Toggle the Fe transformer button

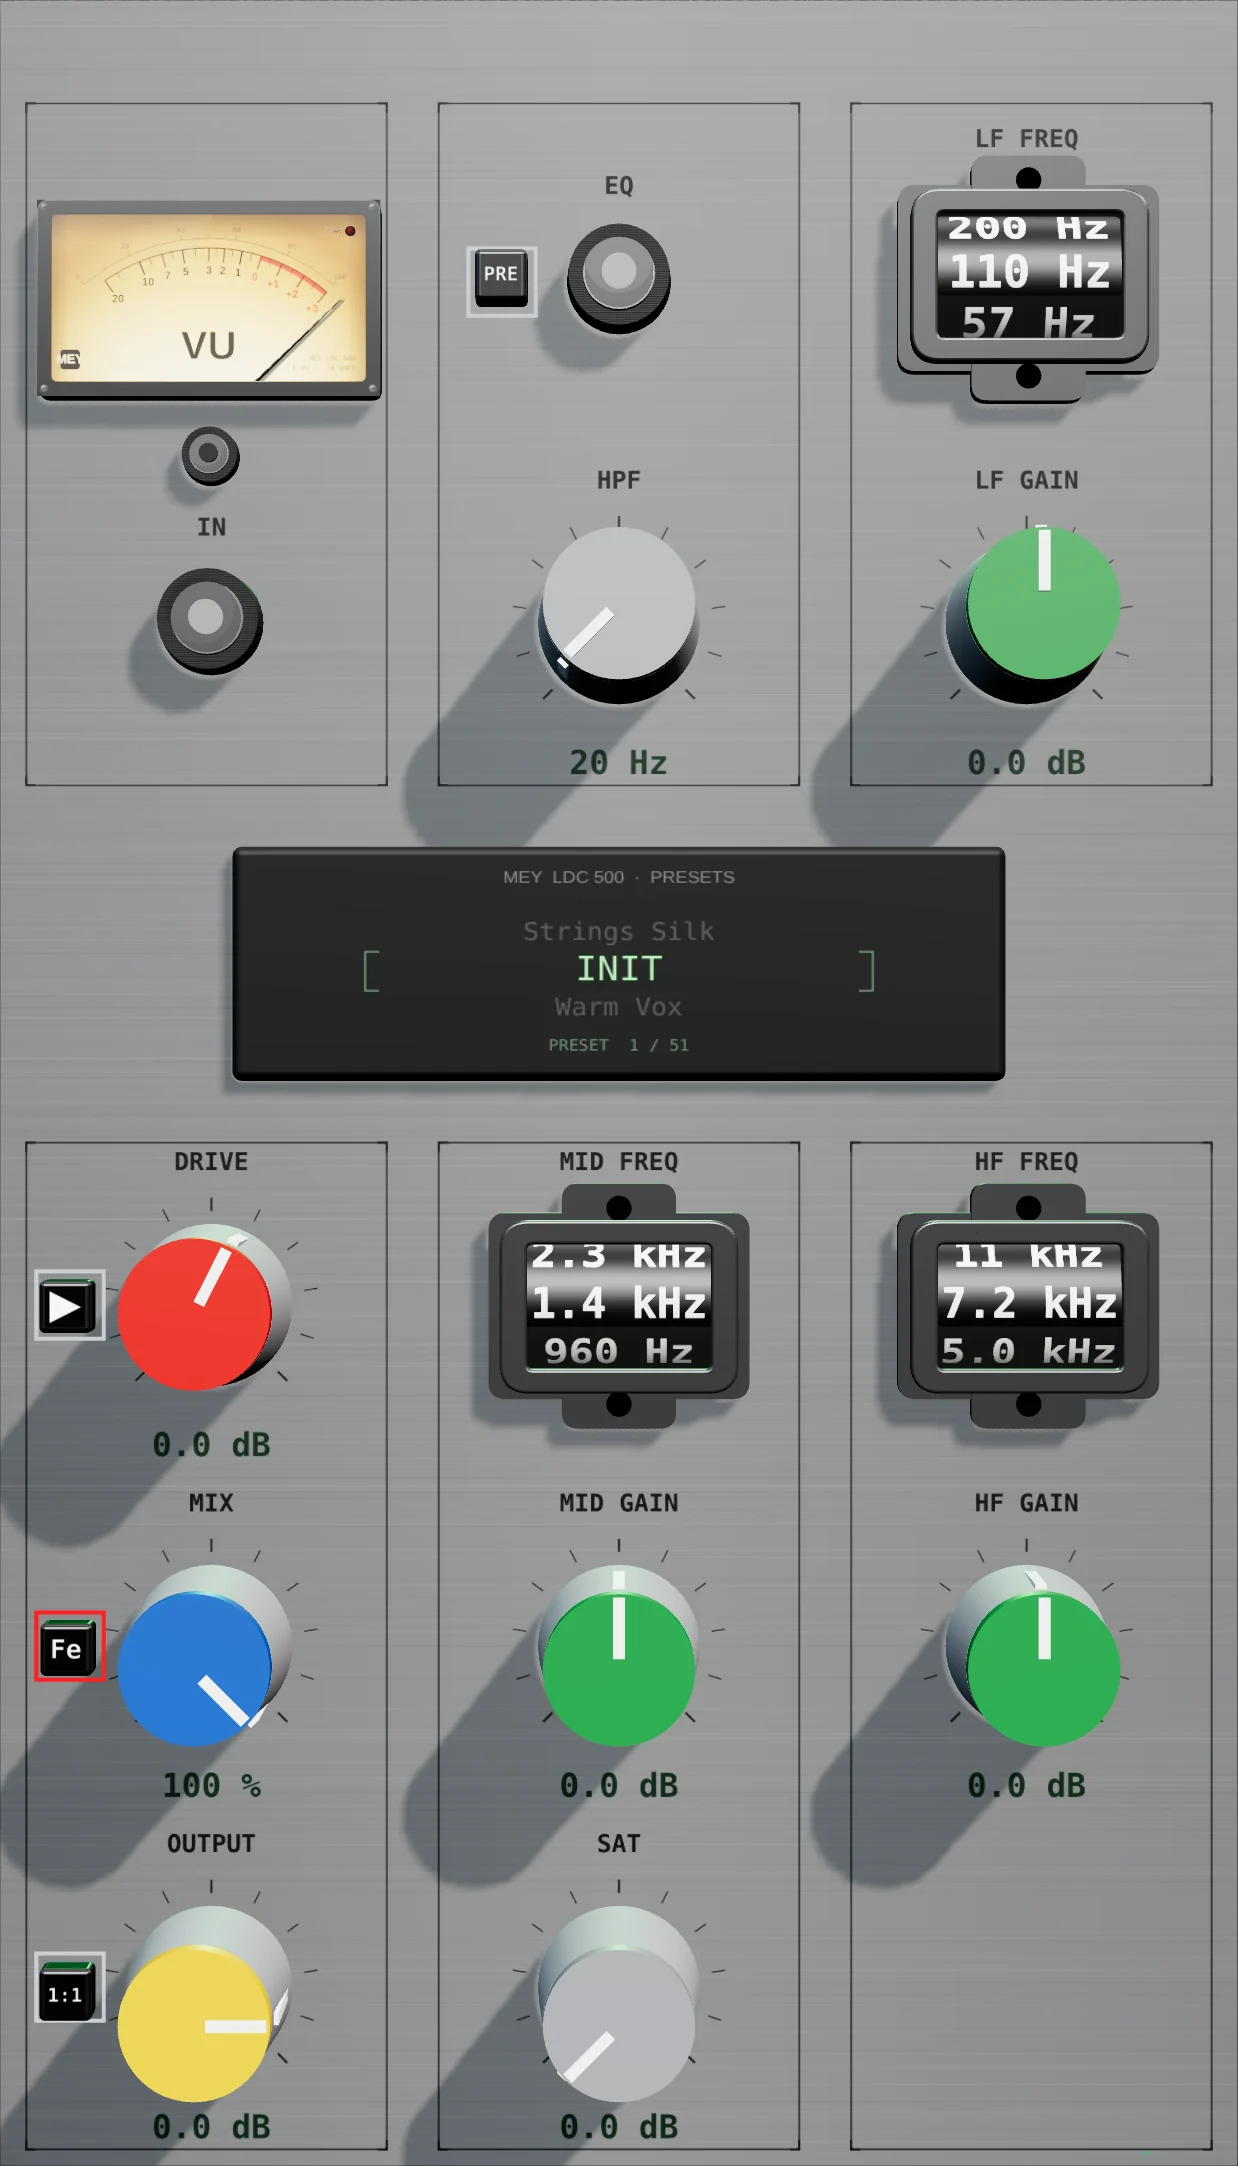(69, 1646)
